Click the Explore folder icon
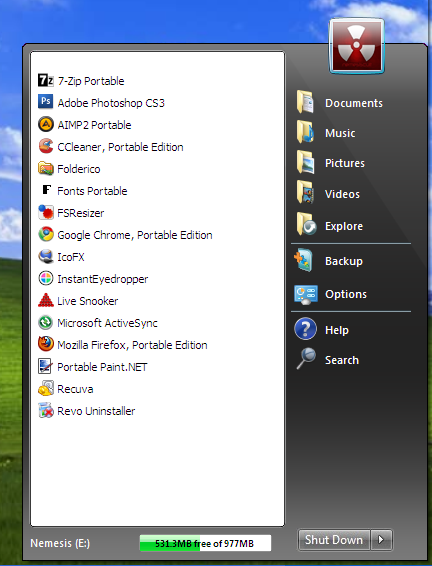Viewport: 432px width, 566px height. (306, 225)
